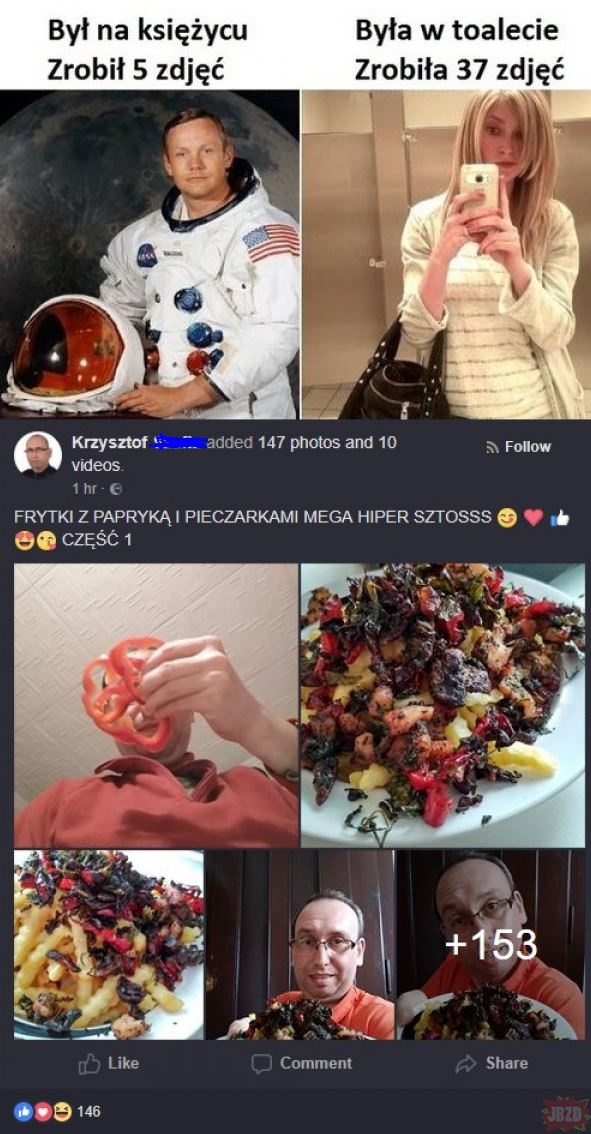Open the large plate of fries photo
591x1134 pixels.
click(443, 705)
